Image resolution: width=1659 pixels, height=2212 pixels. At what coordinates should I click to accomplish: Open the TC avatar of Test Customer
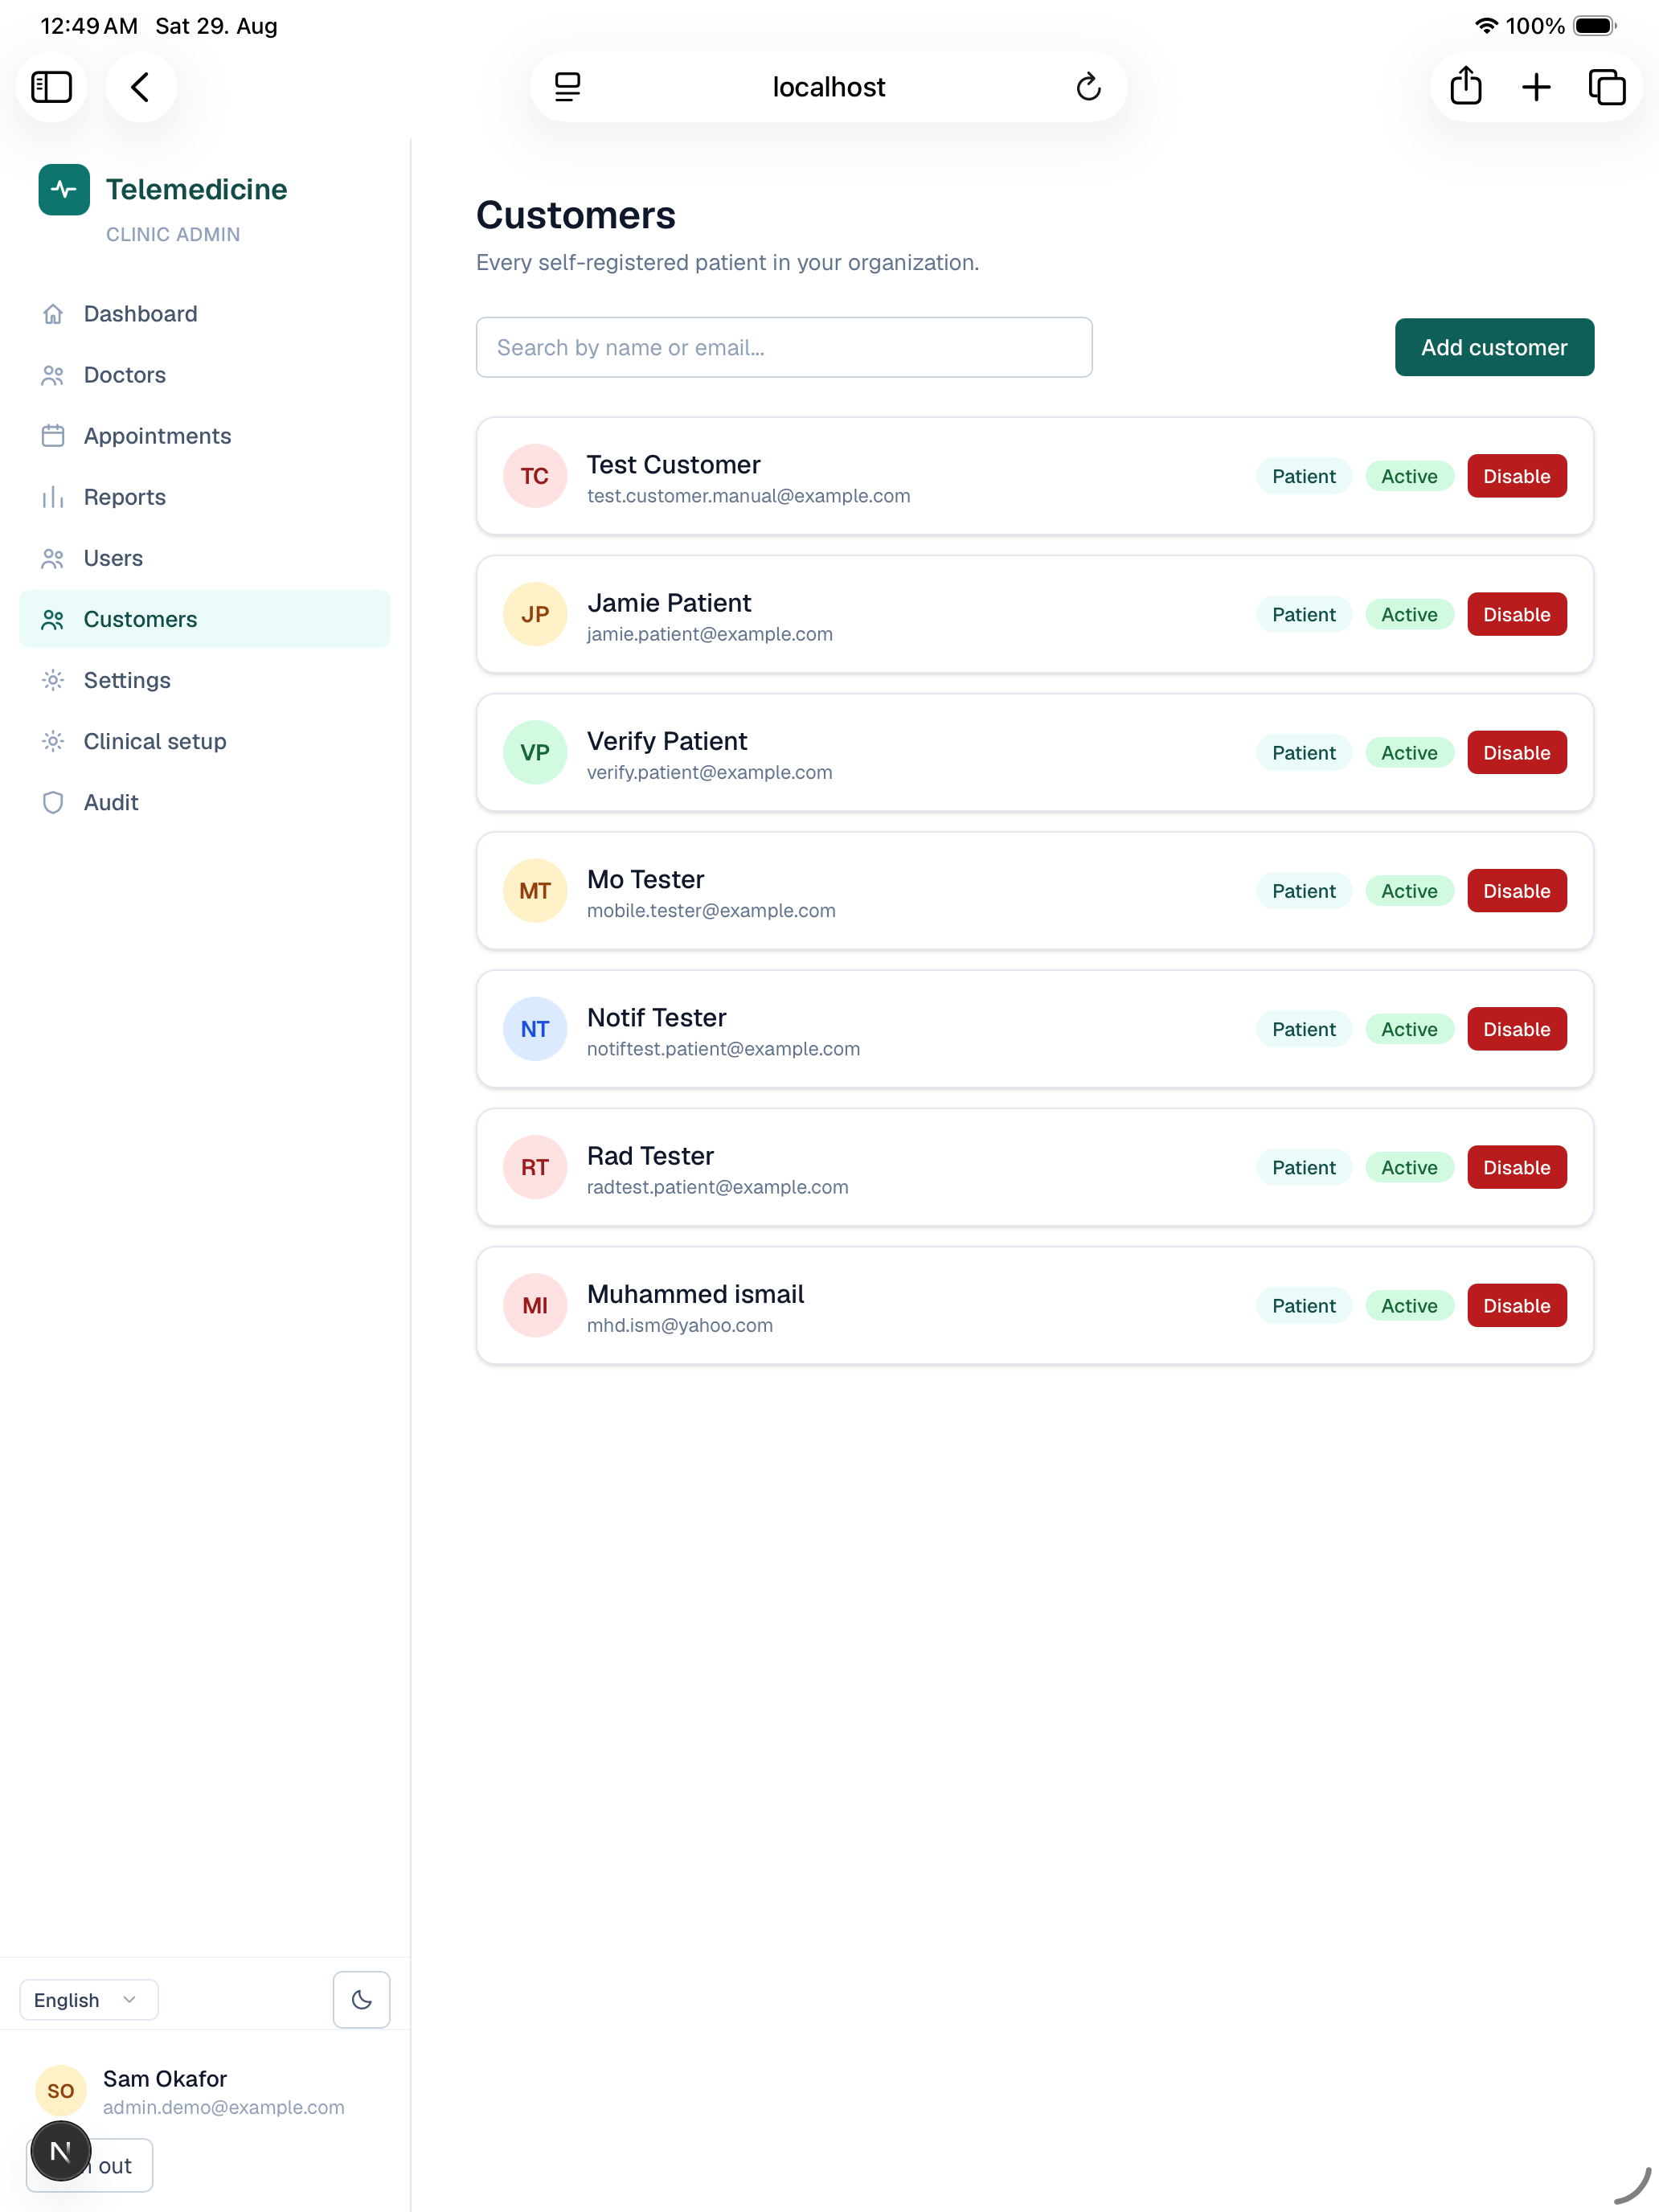[x=535, y=476]
